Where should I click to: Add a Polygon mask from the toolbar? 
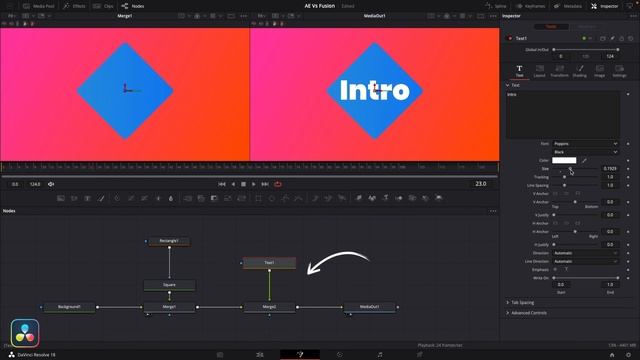[x=285, y=198]
